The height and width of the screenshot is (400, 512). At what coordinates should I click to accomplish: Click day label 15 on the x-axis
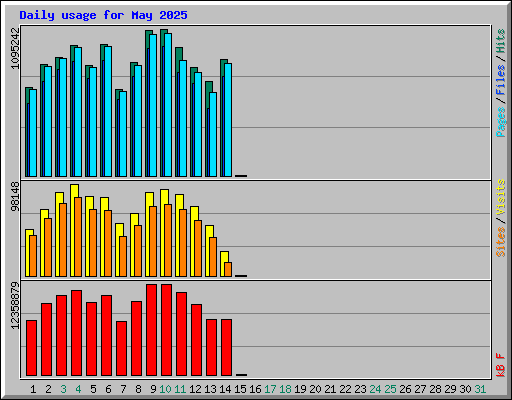pyautogui.click(x=240, y=389)
